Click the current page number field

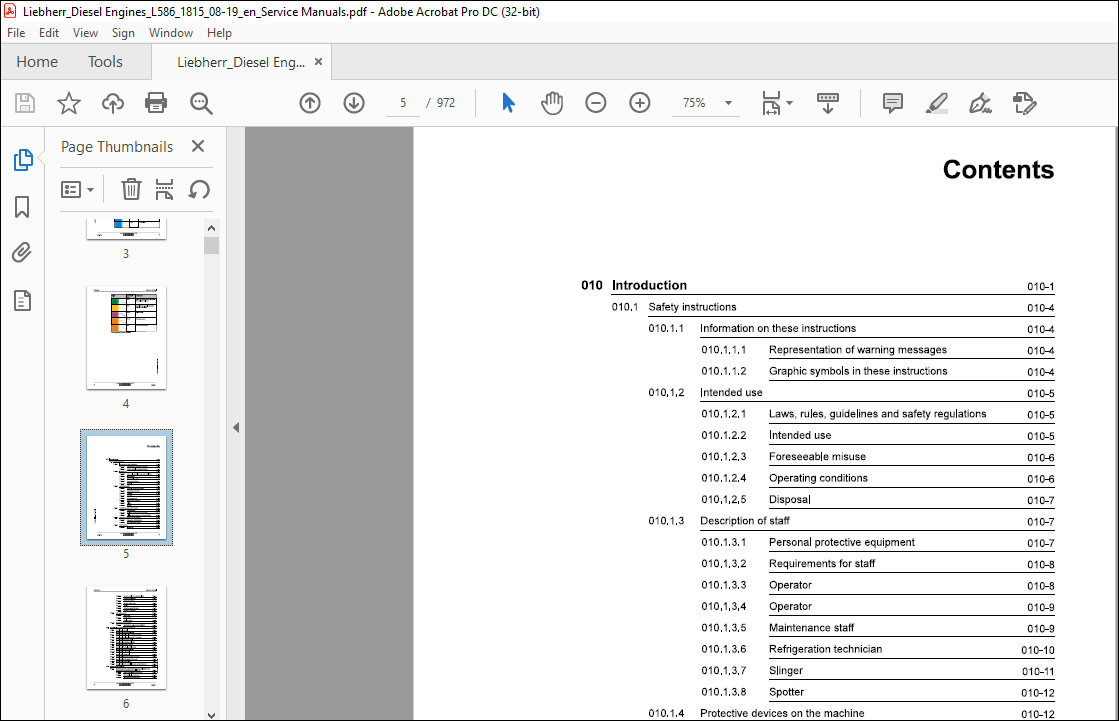point(403,104)
